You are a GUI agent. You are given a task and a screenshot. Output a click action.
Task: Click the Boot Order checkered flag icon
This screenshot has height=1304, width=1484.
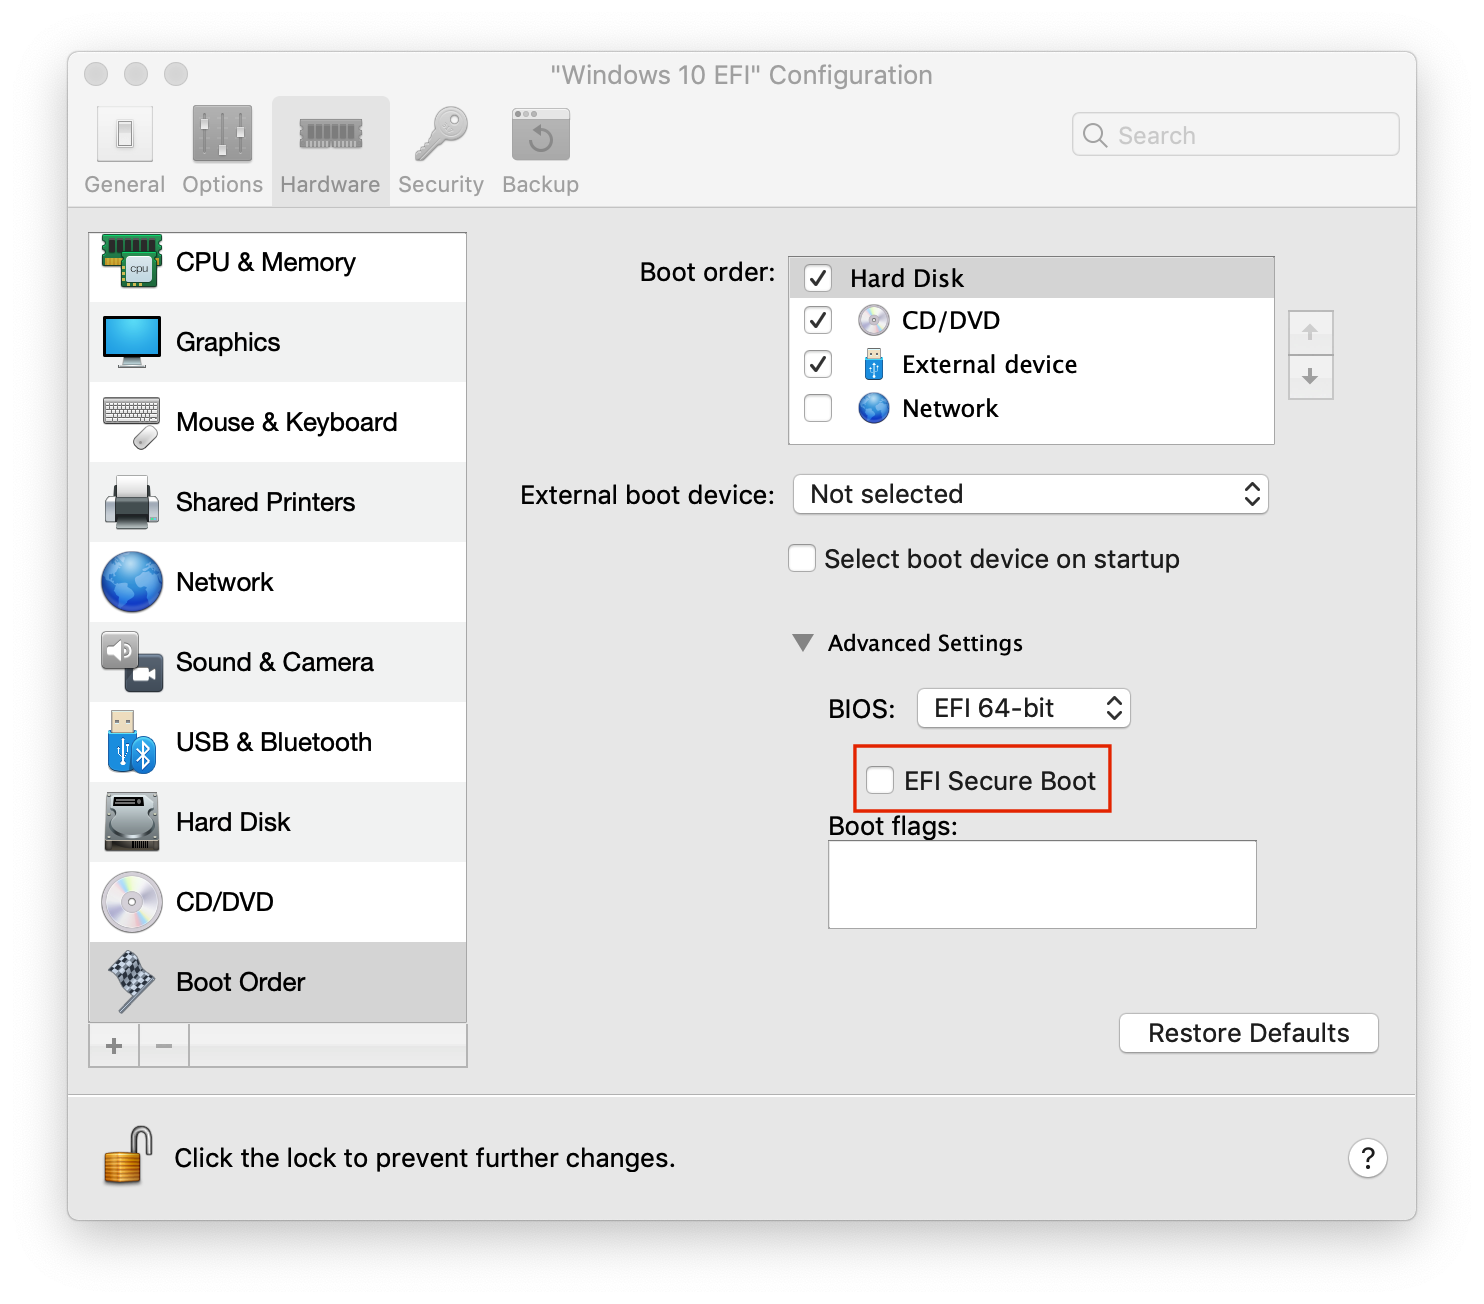(132, 982)
